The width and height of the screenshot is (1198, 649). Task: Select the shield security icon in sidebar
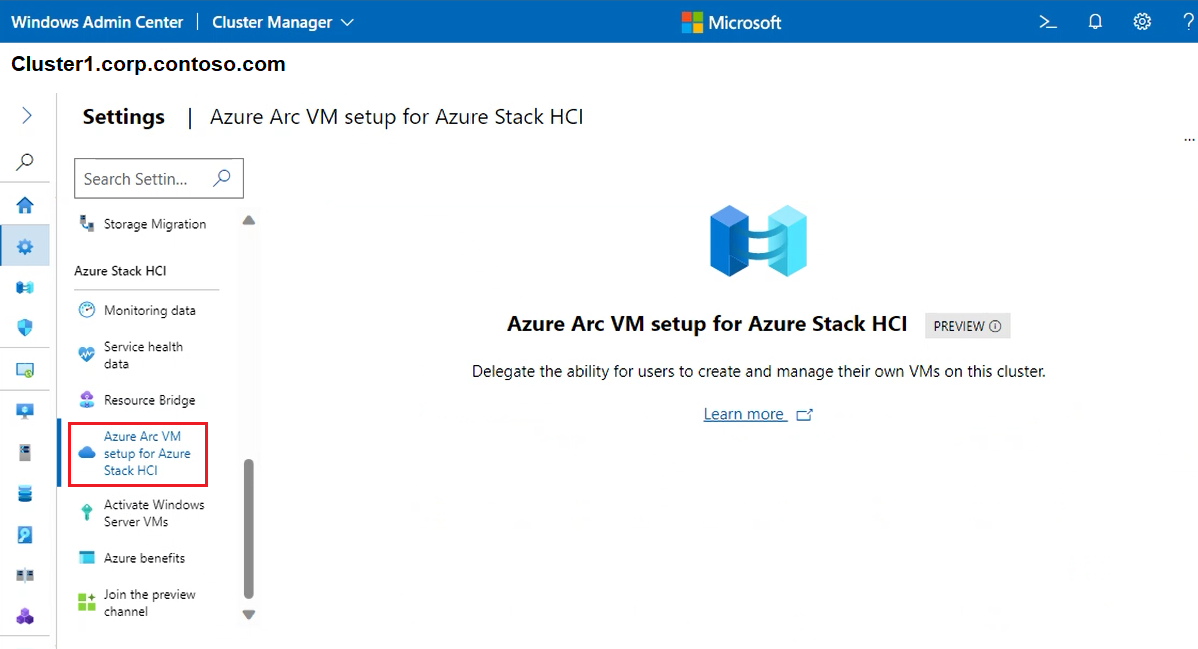click(25, 327)
